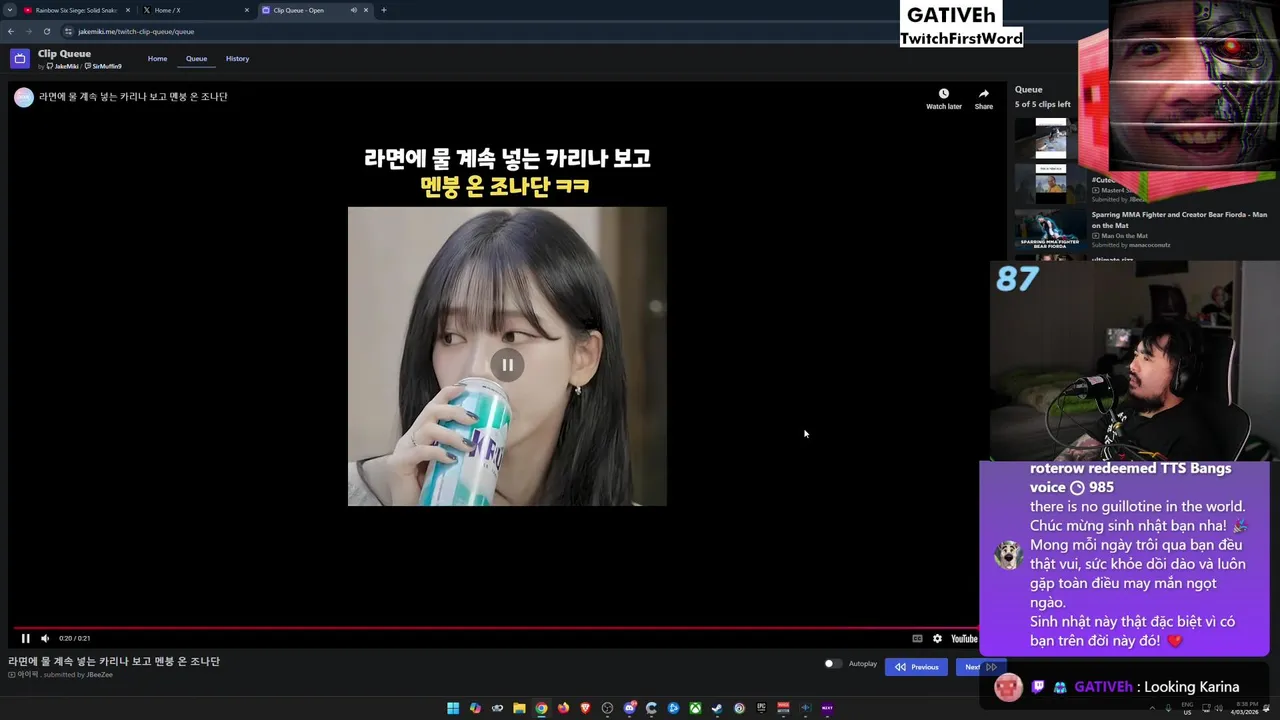Open YouTube player settings gear
This screenshot has height=720, width=1280.
tap(937, 638)
